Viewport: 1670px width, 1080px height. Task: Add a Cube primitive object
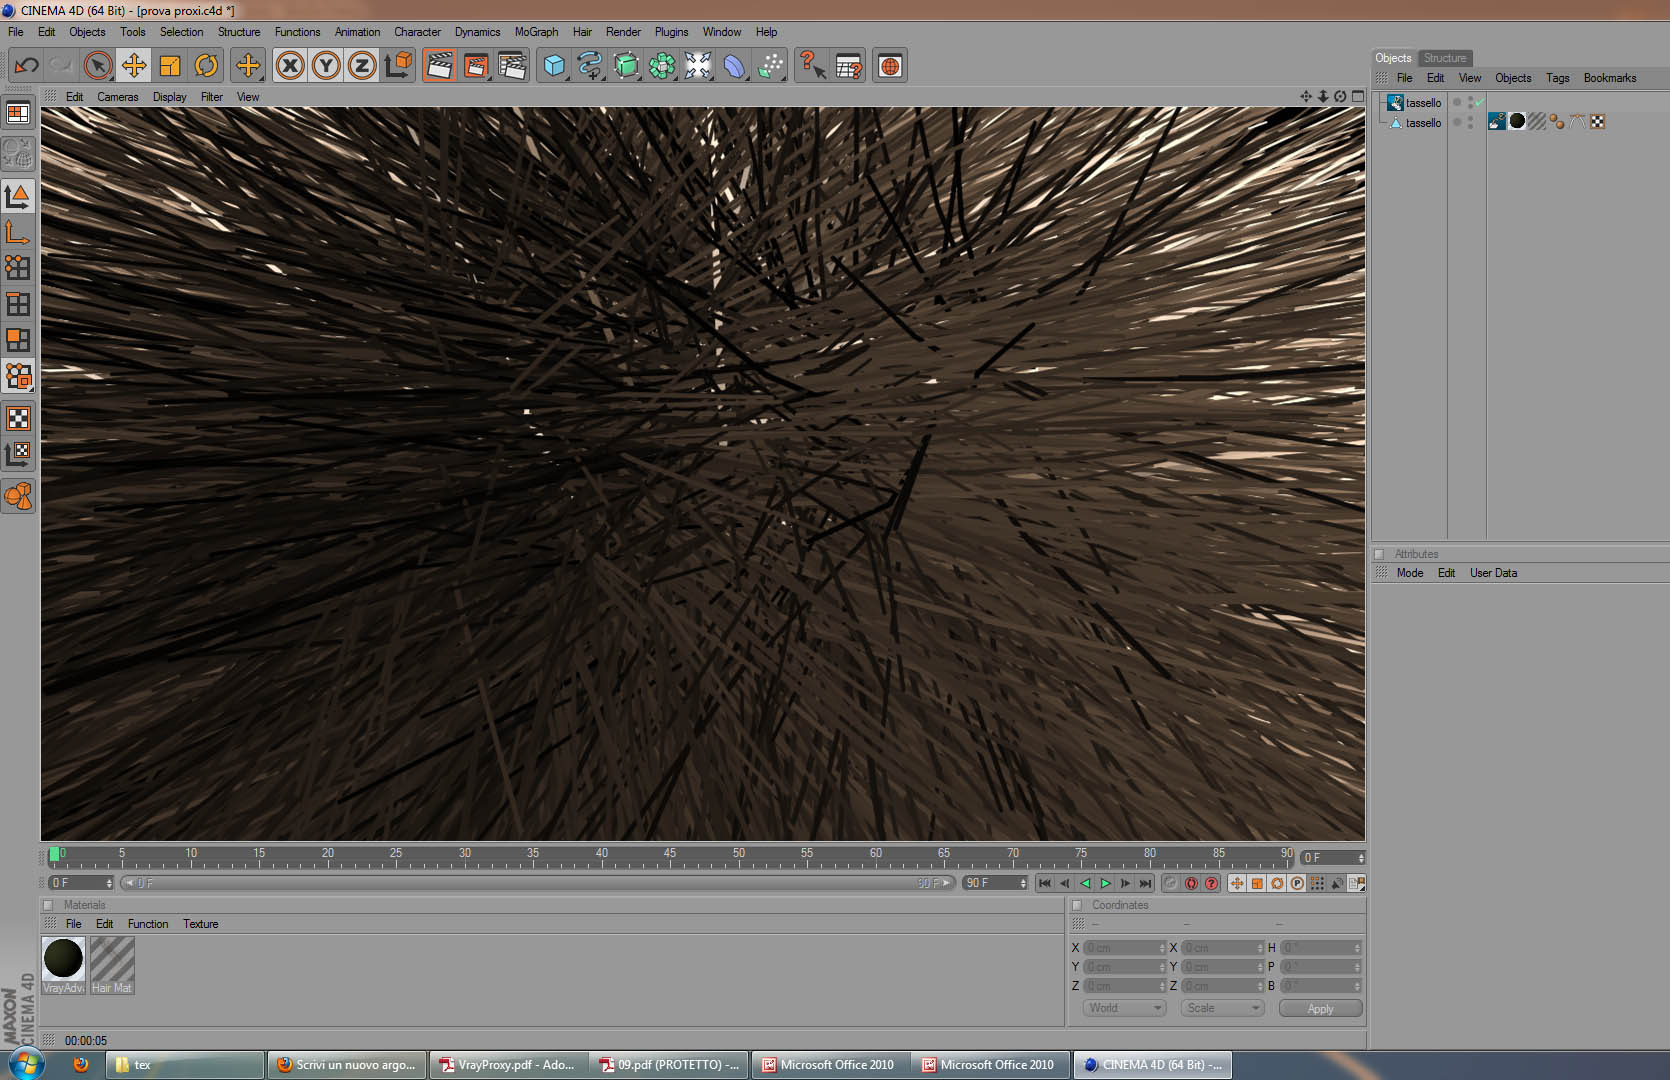553,66
